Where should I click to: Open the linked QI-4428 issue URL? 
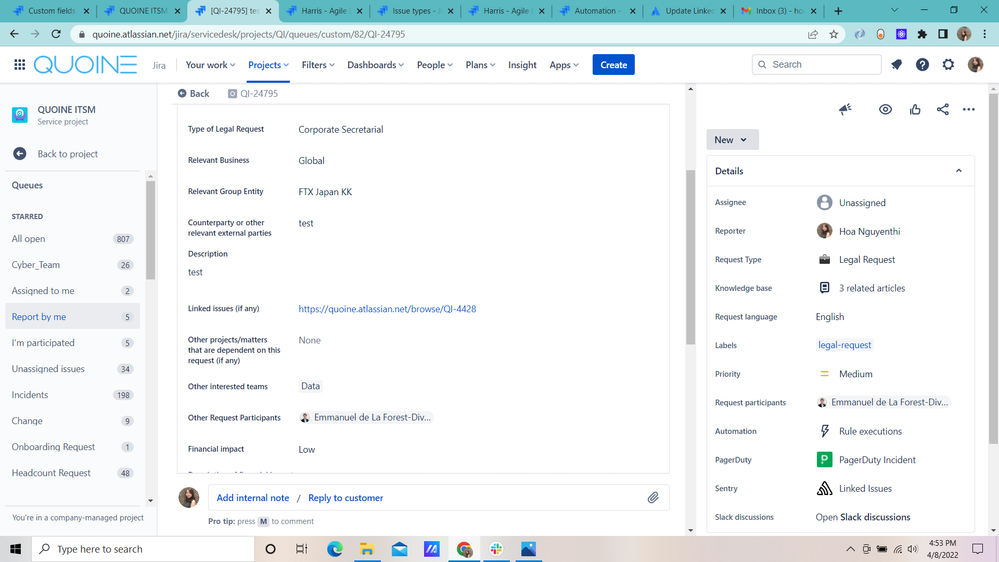387,309
